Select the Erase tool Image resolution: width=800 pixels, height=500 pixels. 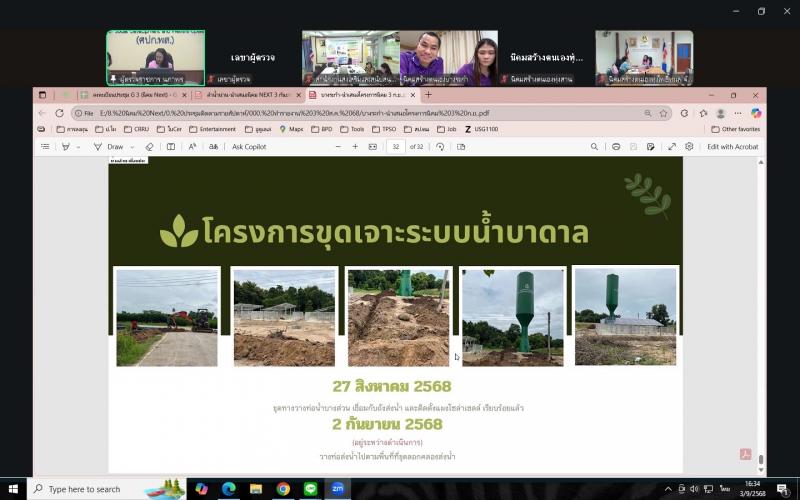pyautogui.click(x=149, y=147)
